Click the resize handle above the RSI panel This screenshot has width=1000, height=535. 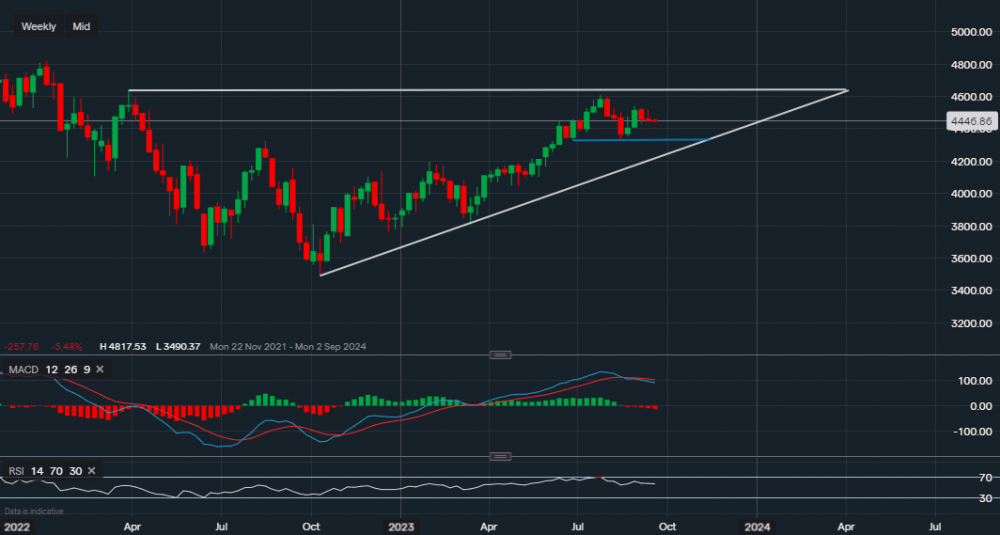500,457
